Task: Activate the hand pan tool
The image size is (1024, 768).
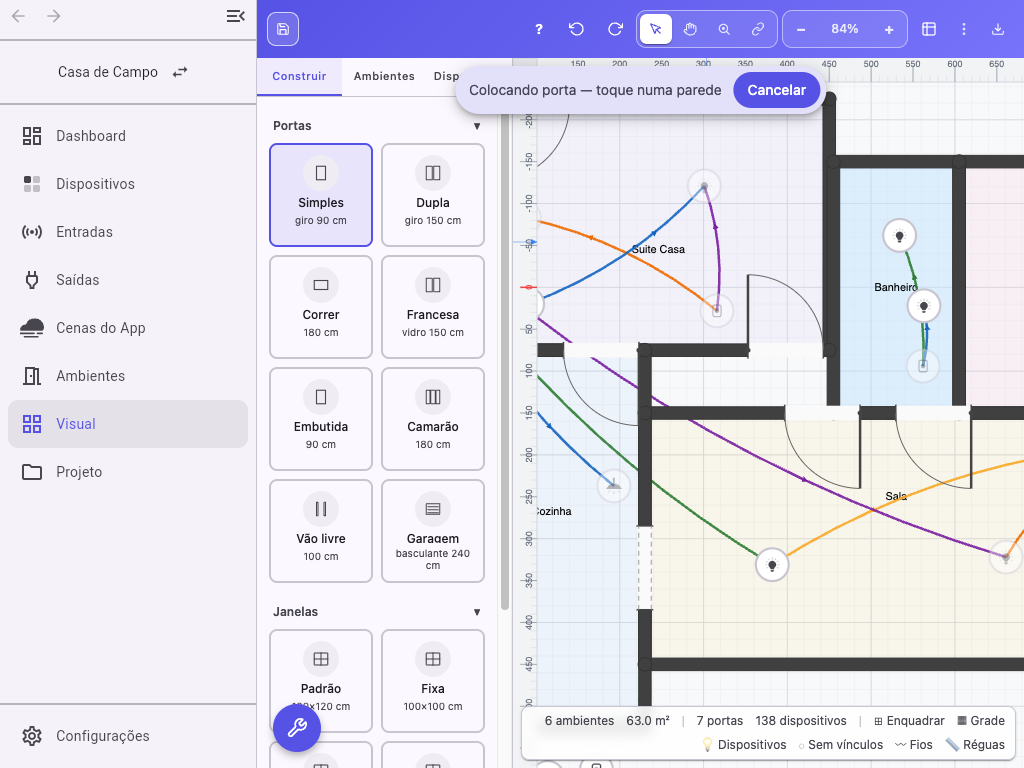Action: (690, 29)
